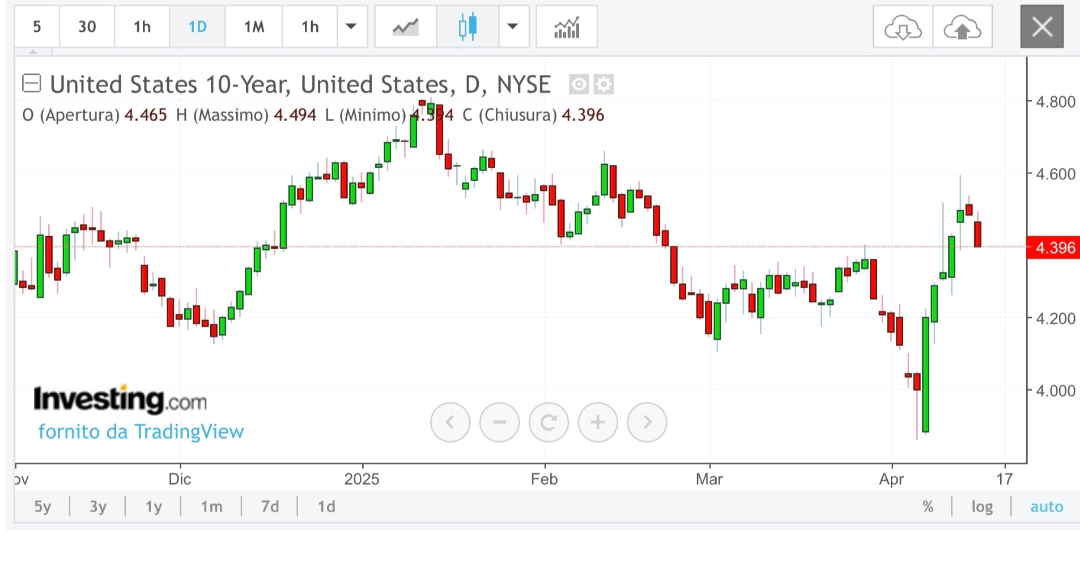This screenshot has height=567, width=1080.
Task: Collapse the chart legend with minus box
Action: click(x=31, y=83)
